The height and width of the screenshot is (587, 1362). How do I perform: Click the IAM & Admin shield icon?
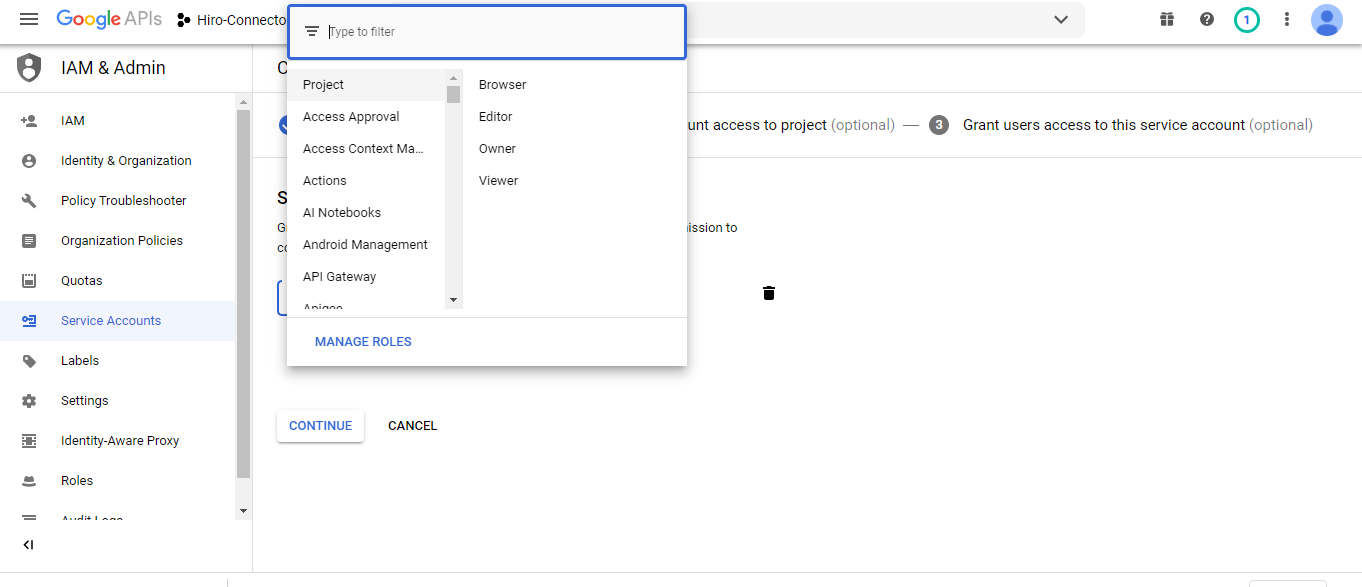coord(29,68)
